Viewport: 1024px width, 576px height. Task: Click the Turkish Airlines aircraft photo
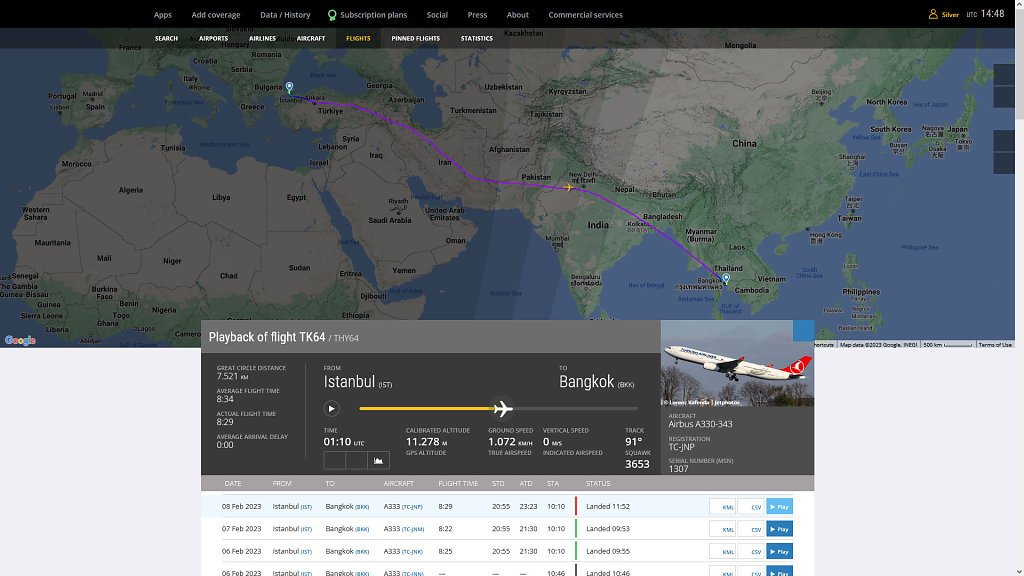coord(738,364)
